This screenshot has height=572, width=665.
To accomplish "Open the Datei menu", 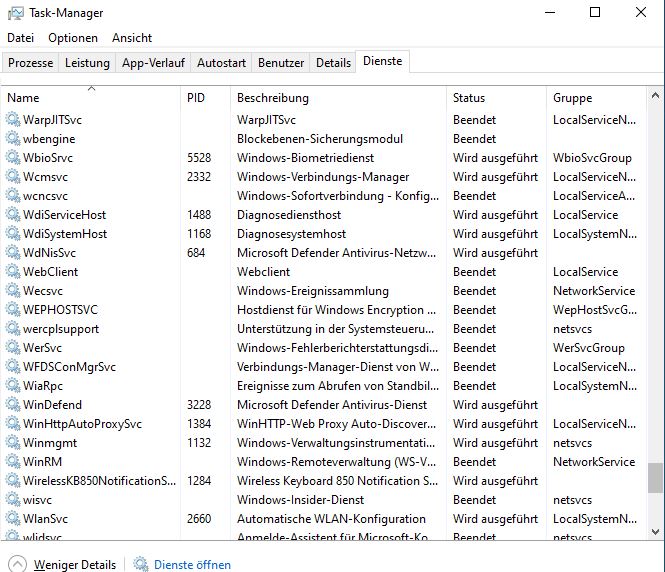I will [x=20, y=38].
